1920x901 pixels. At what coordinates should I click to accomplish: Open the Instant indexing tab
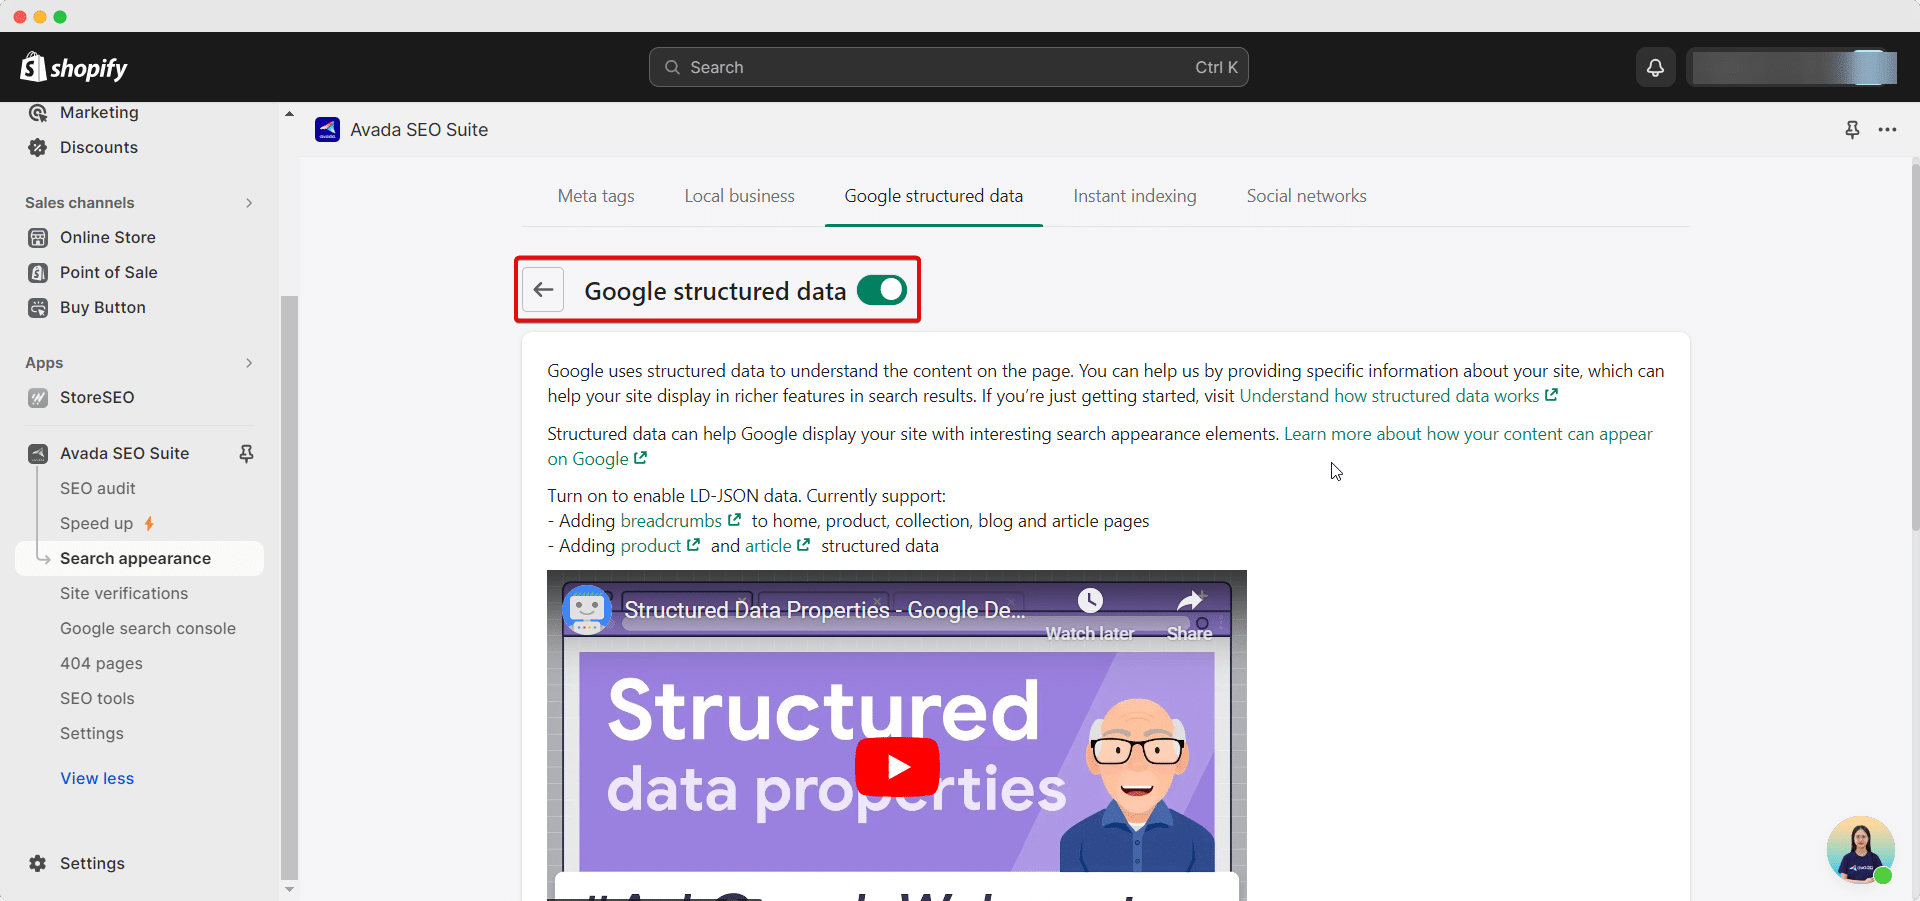point(1135,196)
